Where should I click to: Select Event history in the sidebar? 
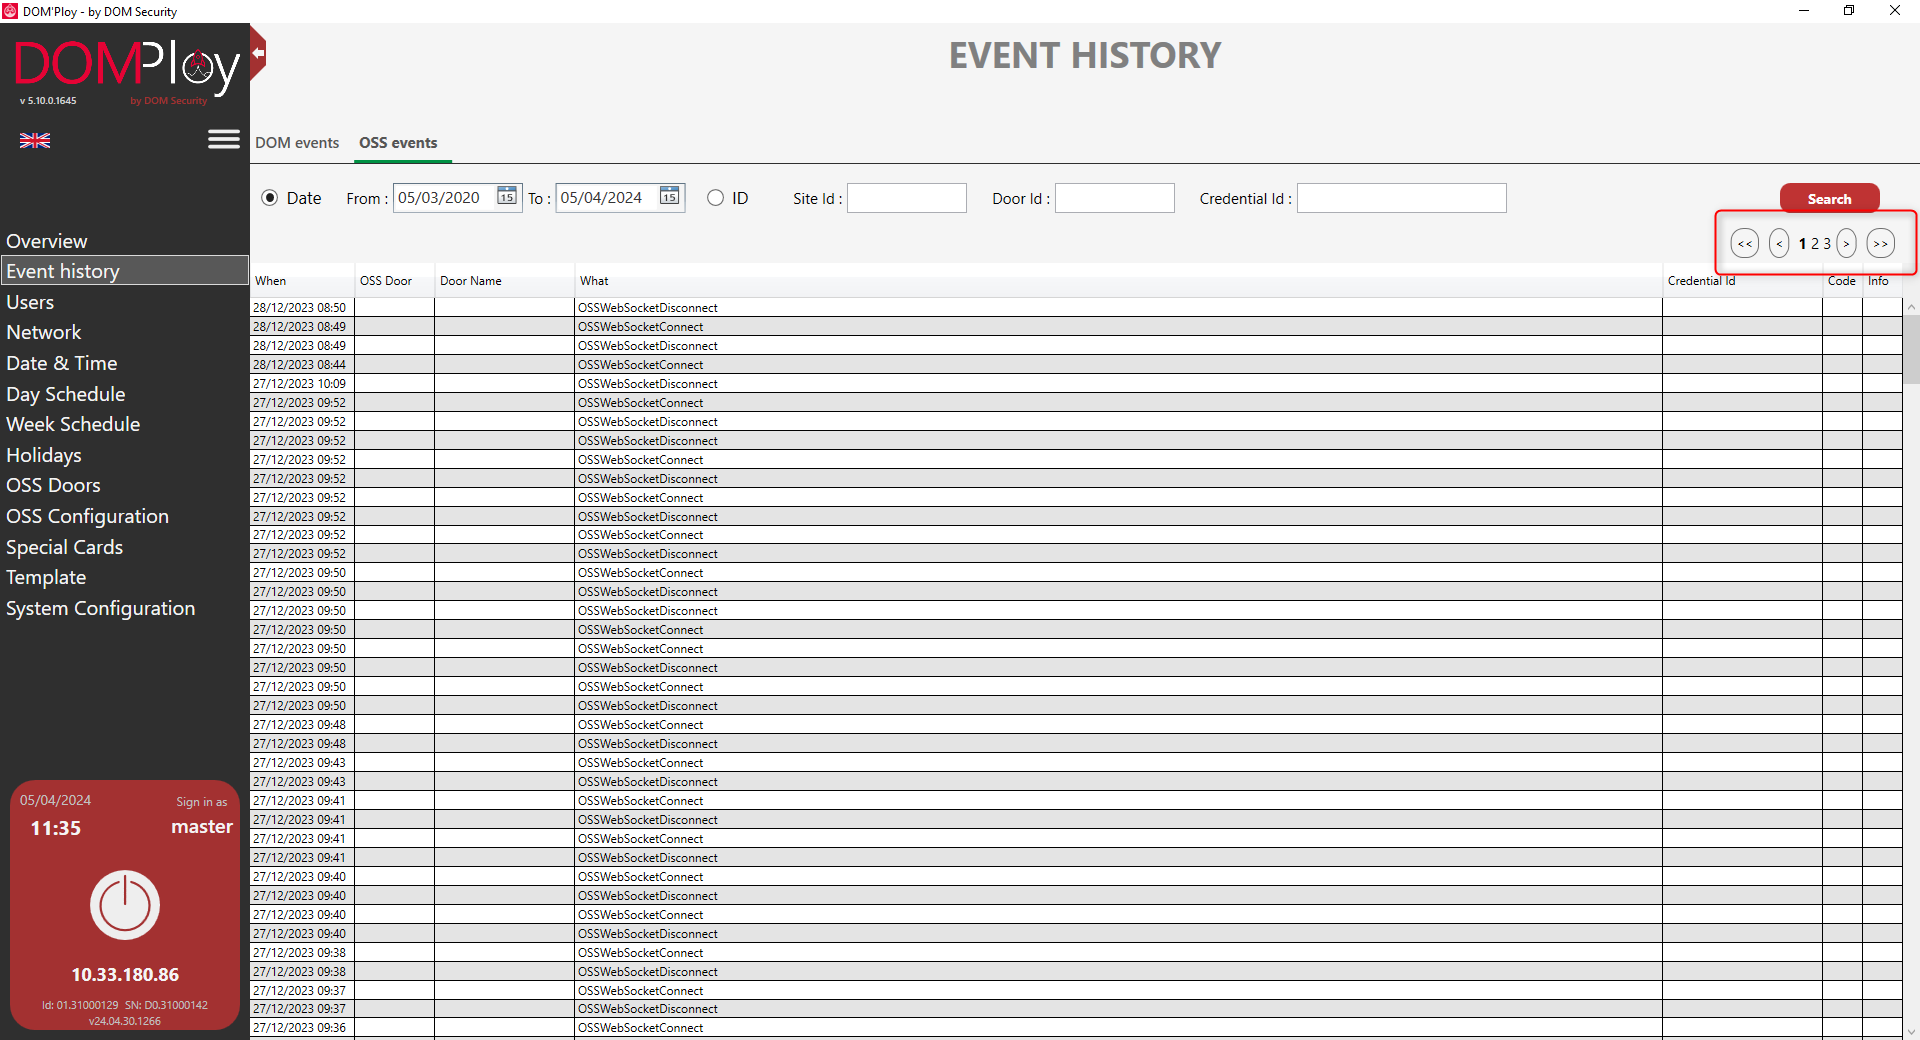click(124, 271)
